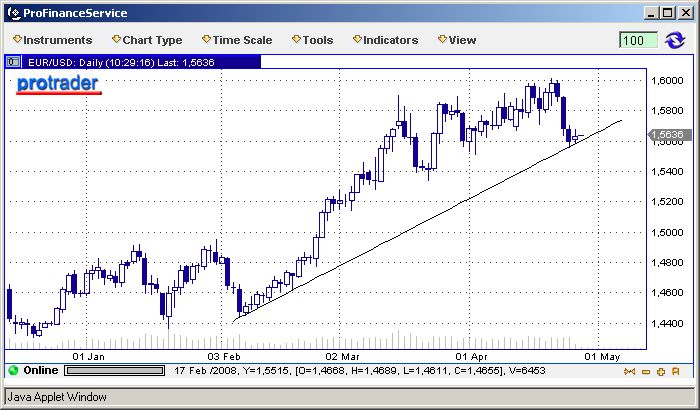This screenshot has width=700, height=410.
Task: Click the 1,6000 price axis label
Action: click(x=667, y=80)
